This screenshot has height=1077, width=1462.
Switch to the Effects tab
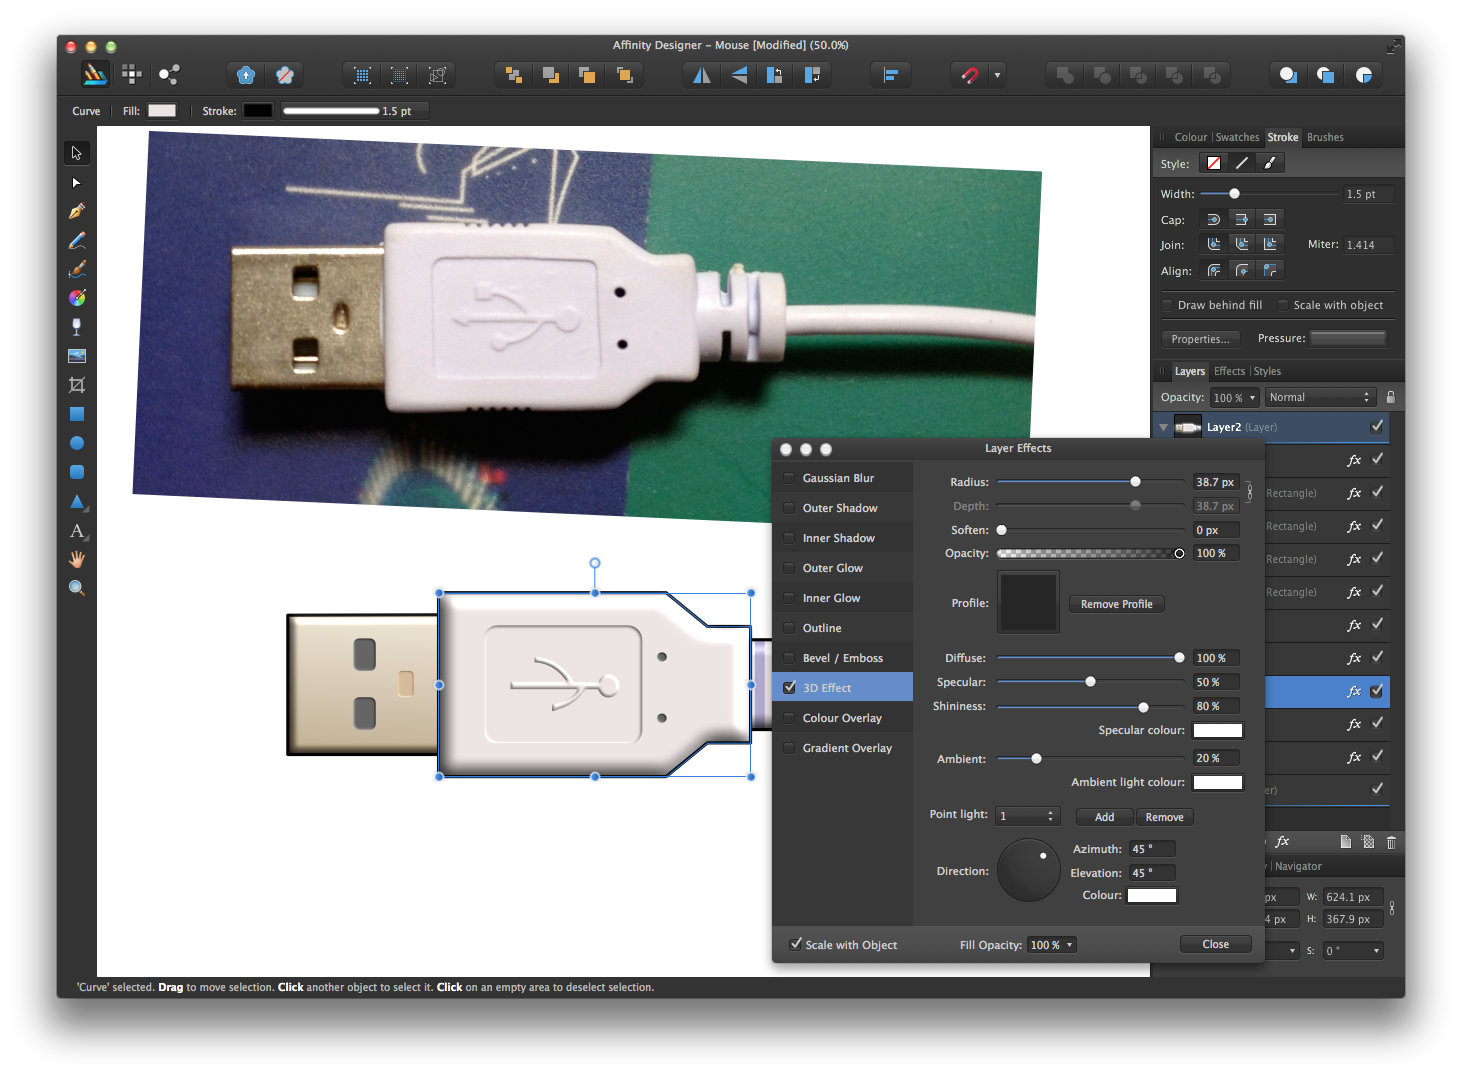pos(1229,371)
